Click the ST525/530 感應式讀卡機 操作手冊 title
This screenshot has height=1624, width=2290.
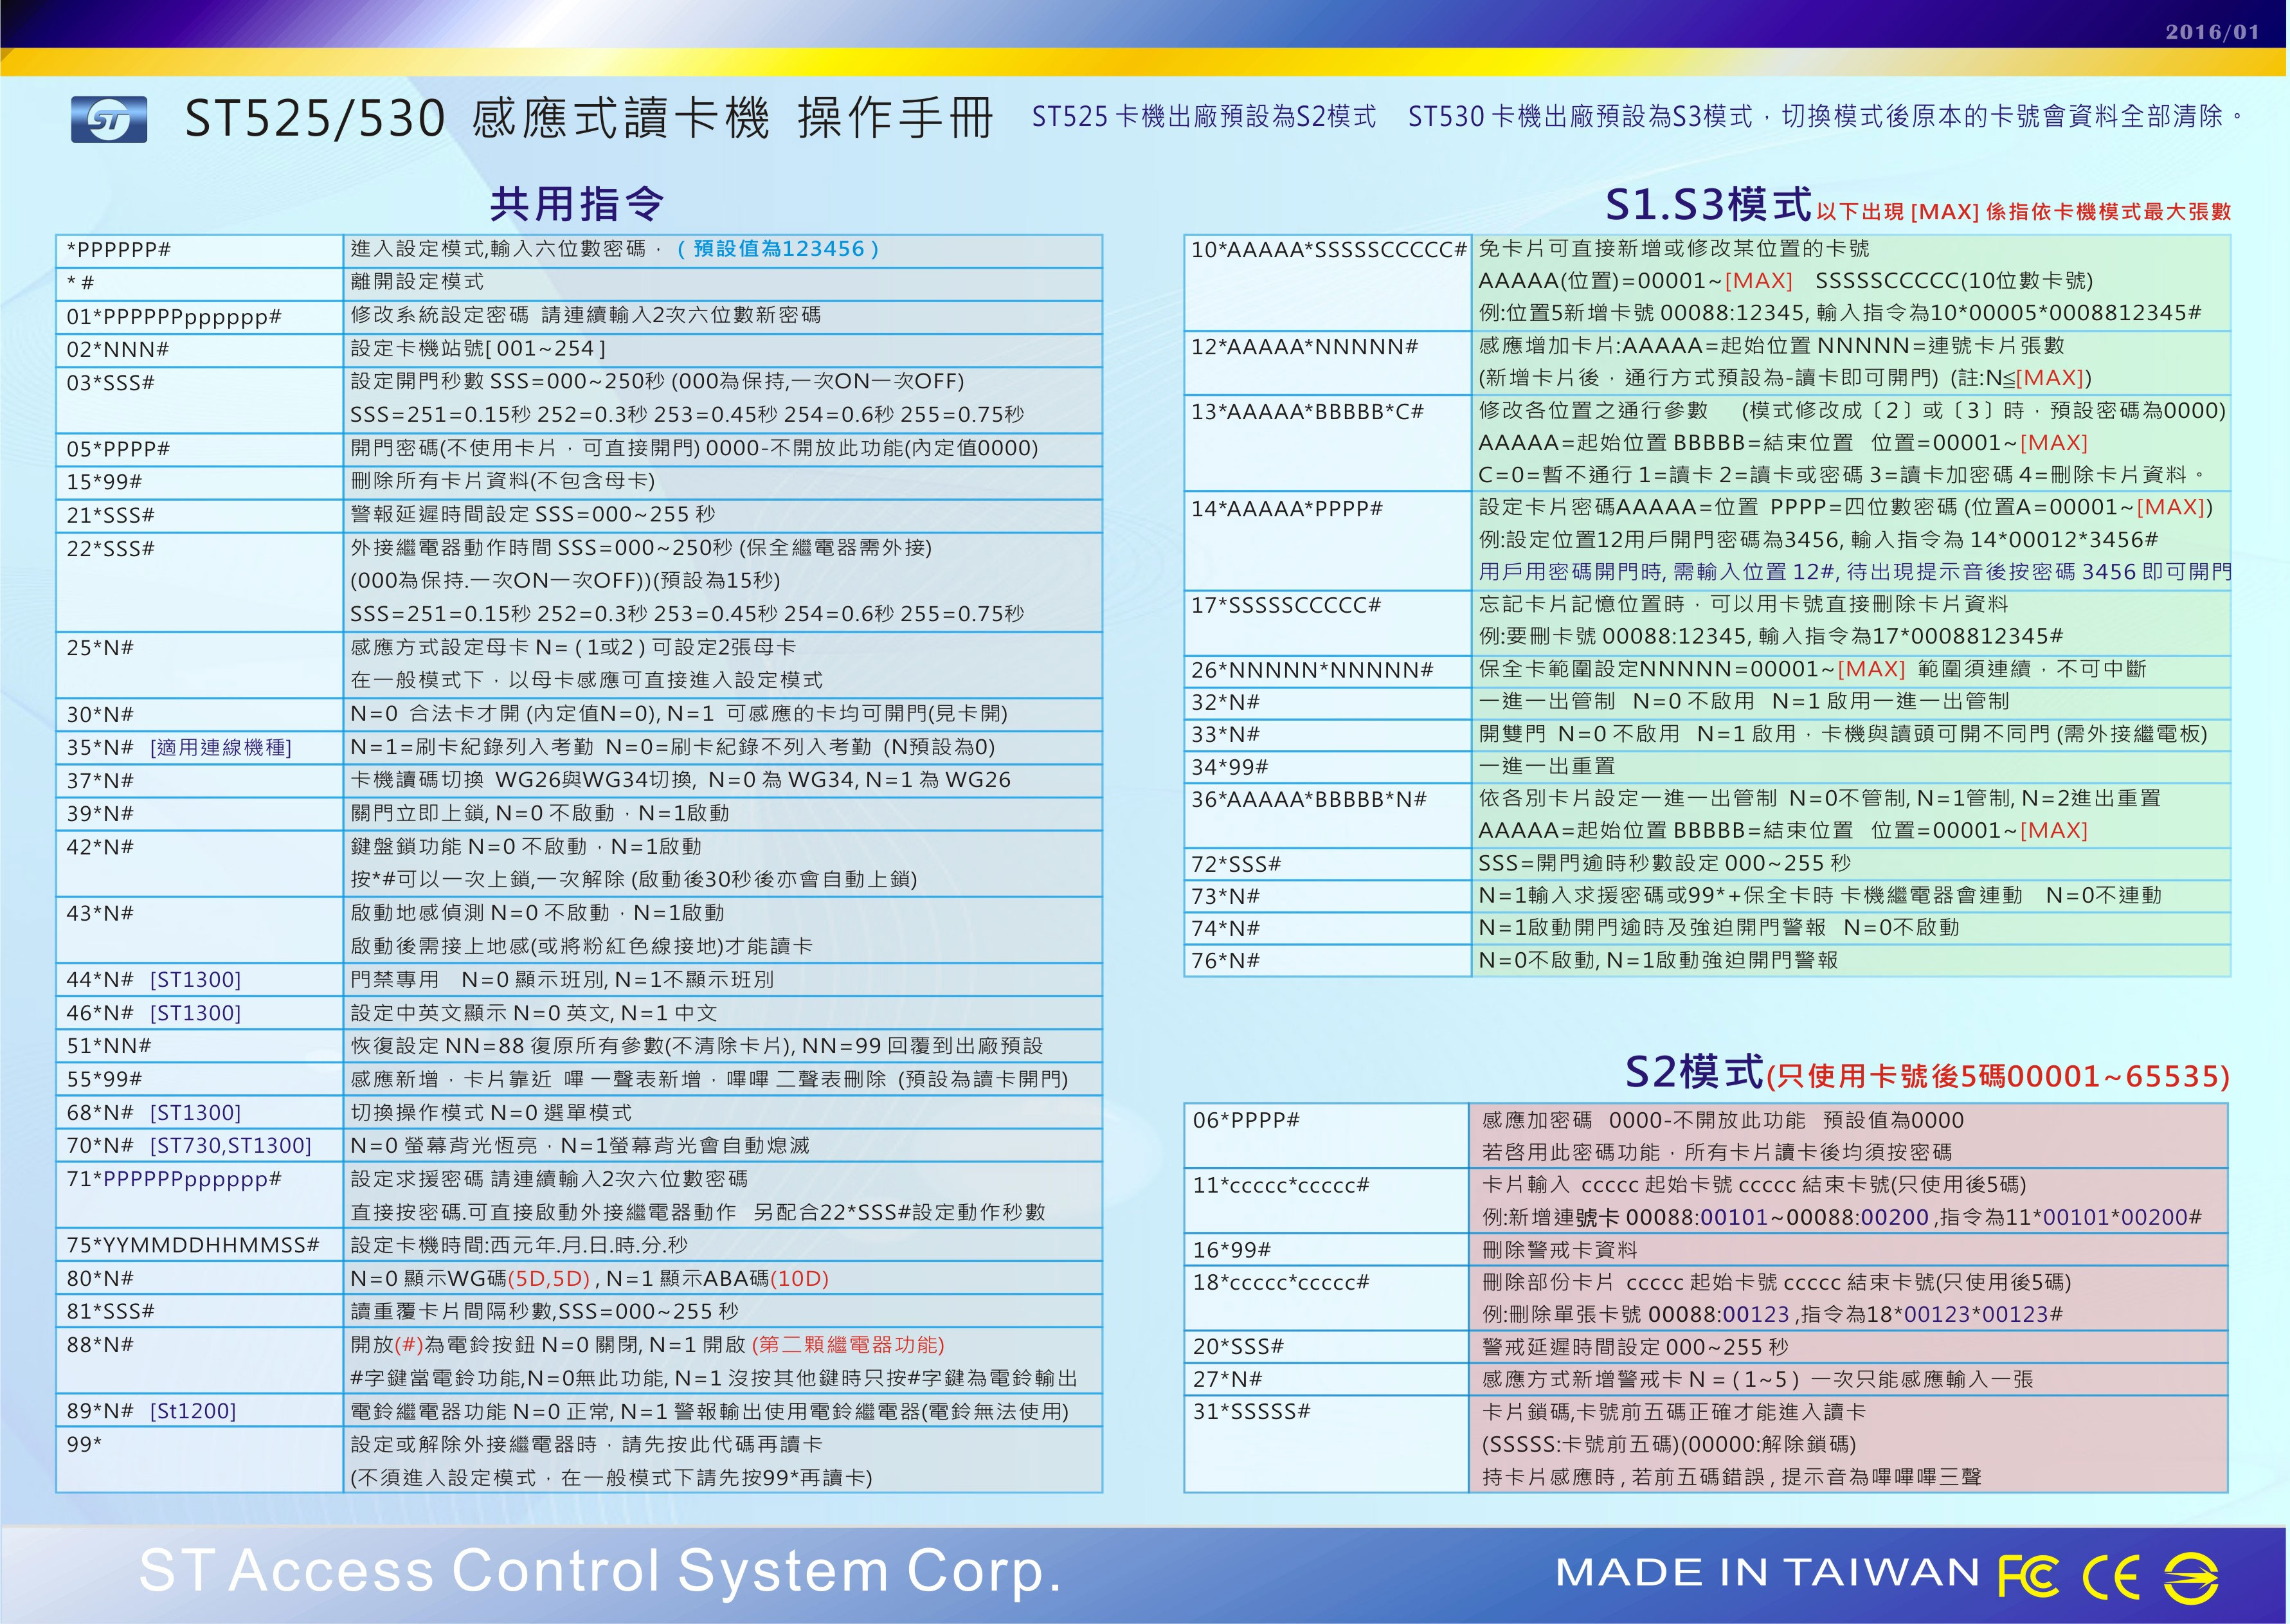588,119
